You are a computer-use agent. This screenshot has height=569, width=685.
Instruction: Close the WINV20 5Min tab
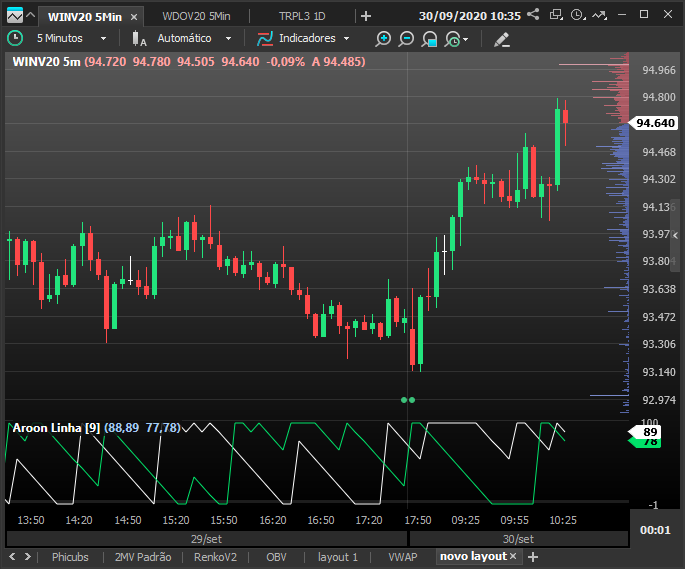tap(134, 17)
